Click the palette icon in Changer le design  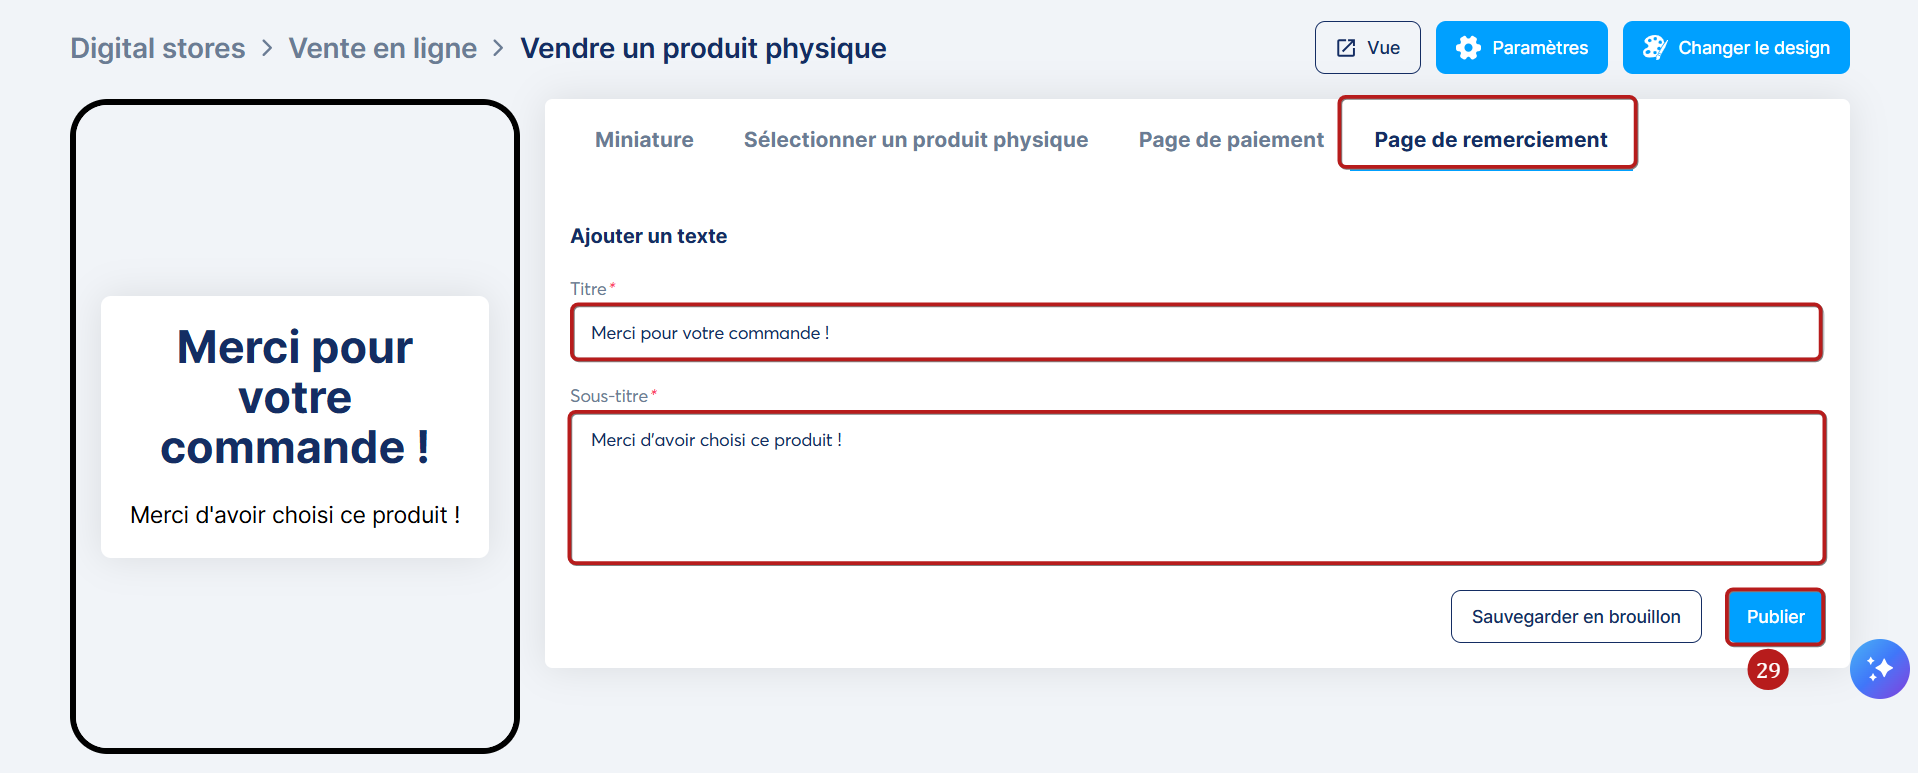tap(1654, 48)
